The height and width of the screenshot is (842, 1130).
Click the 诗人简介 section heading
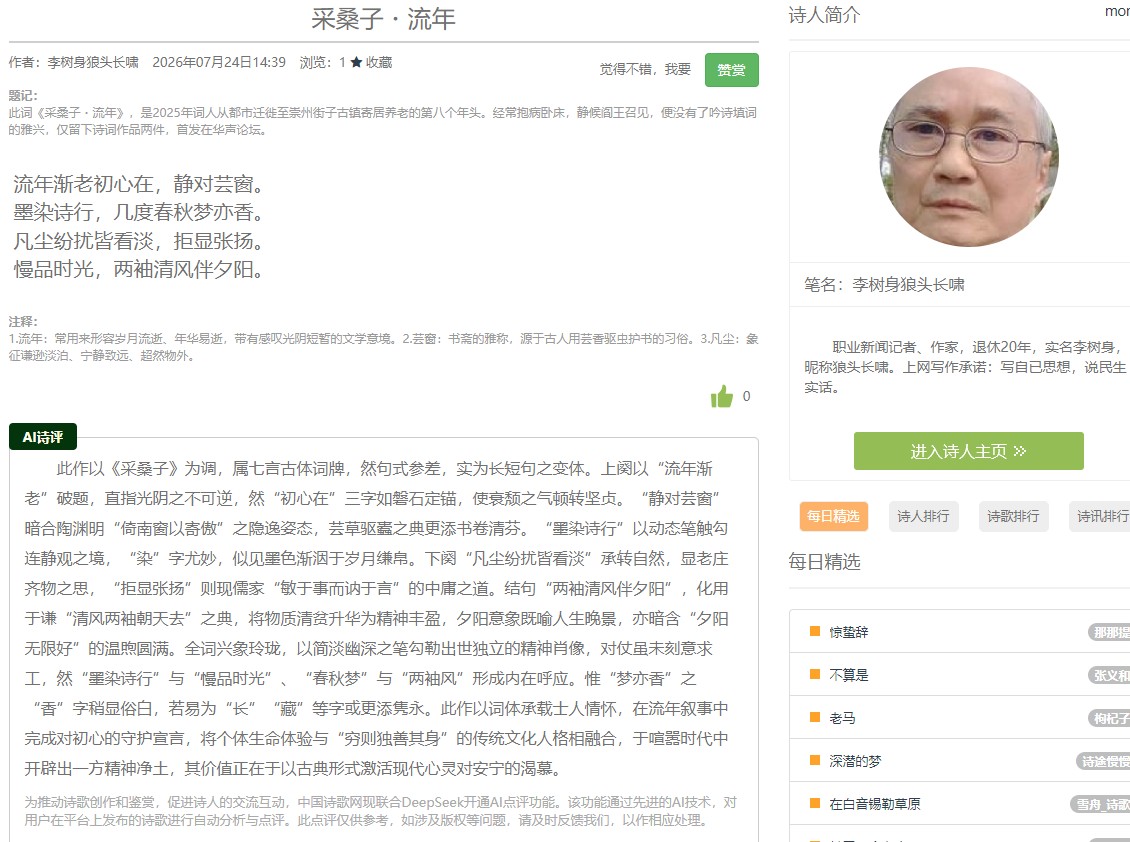[824, 14]
